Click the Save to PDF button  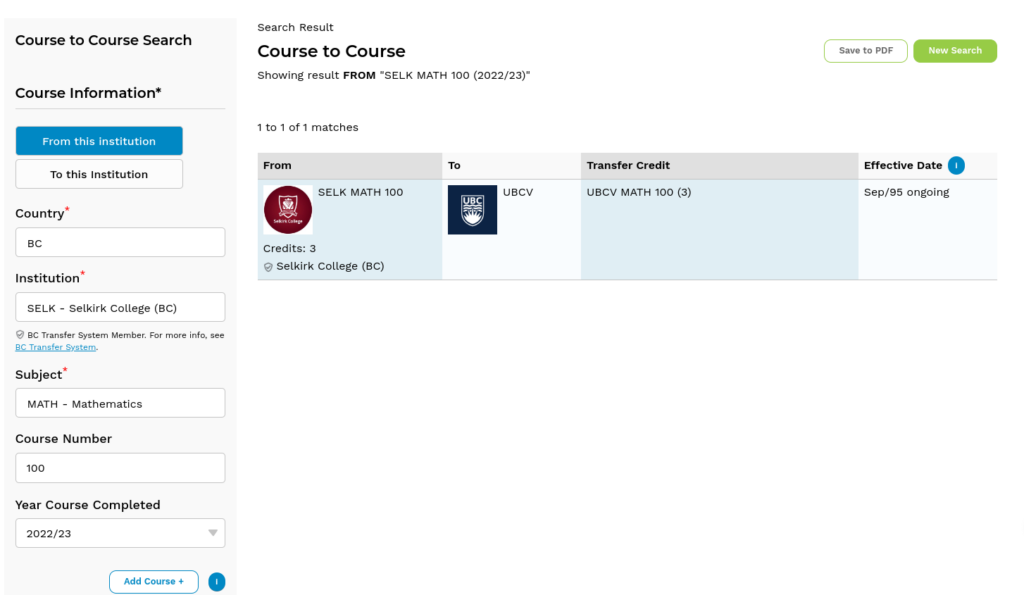(865, 51)
